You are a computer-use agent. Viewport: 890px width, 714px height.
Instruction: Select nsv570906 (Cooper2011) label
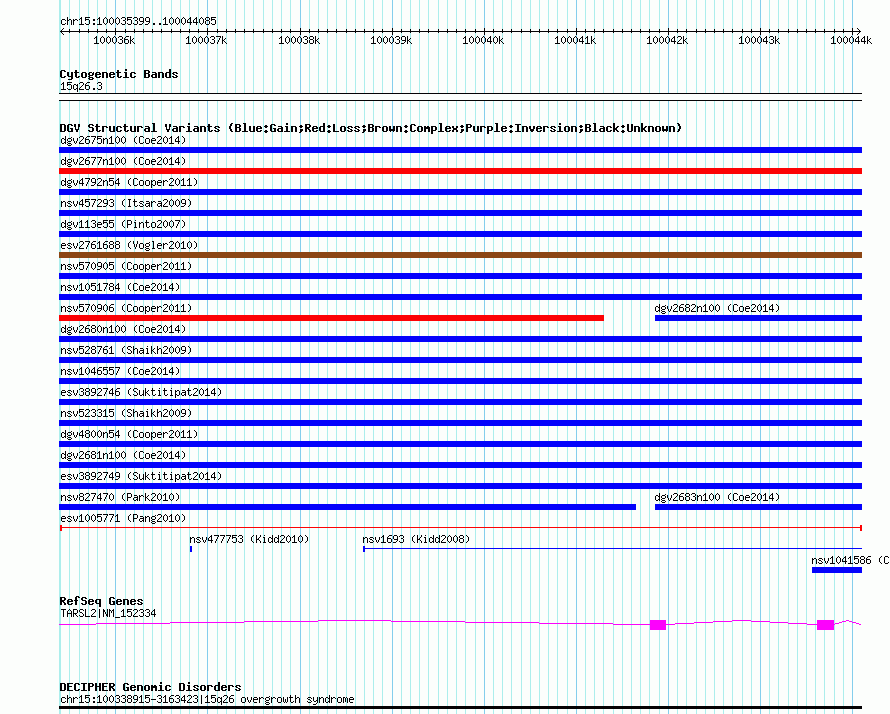126,308
